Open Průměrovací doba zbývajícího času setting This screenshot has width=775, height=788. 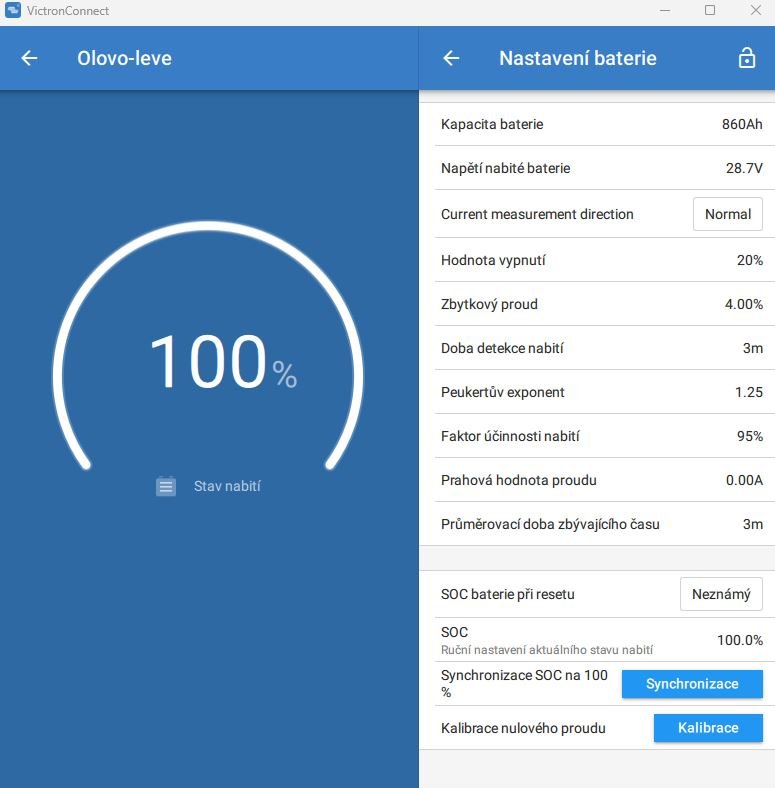[x=597, y=524]
